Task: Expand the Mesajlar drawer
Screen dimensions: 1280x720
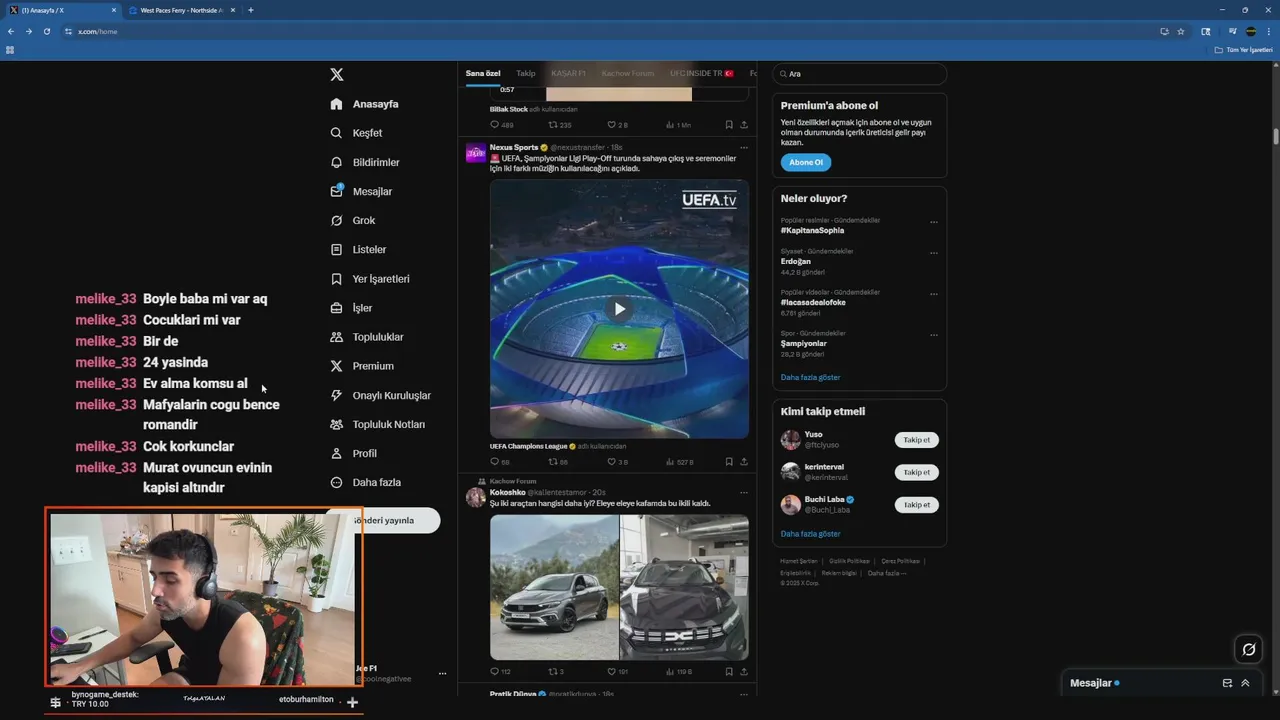Action: (x=1245, y=683)
